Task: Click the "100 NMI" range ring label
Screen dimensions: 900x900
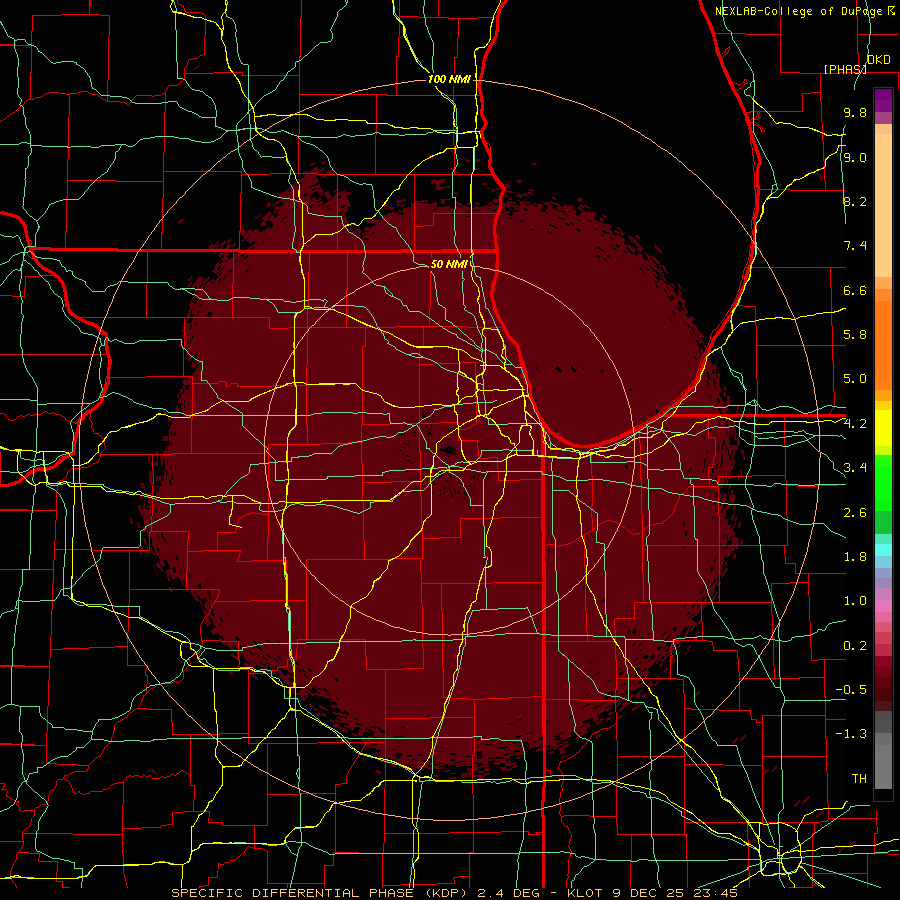Action: 449,79
